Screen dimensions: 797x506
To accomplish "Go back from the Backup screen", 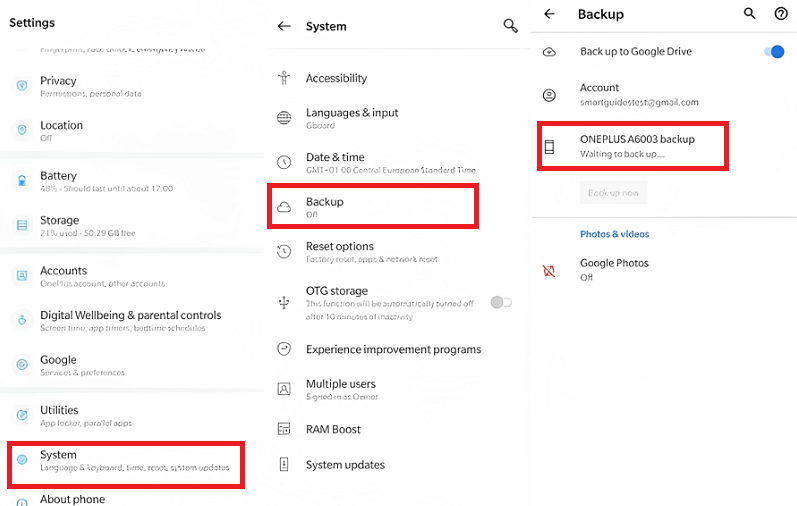I will pos(549,14).
